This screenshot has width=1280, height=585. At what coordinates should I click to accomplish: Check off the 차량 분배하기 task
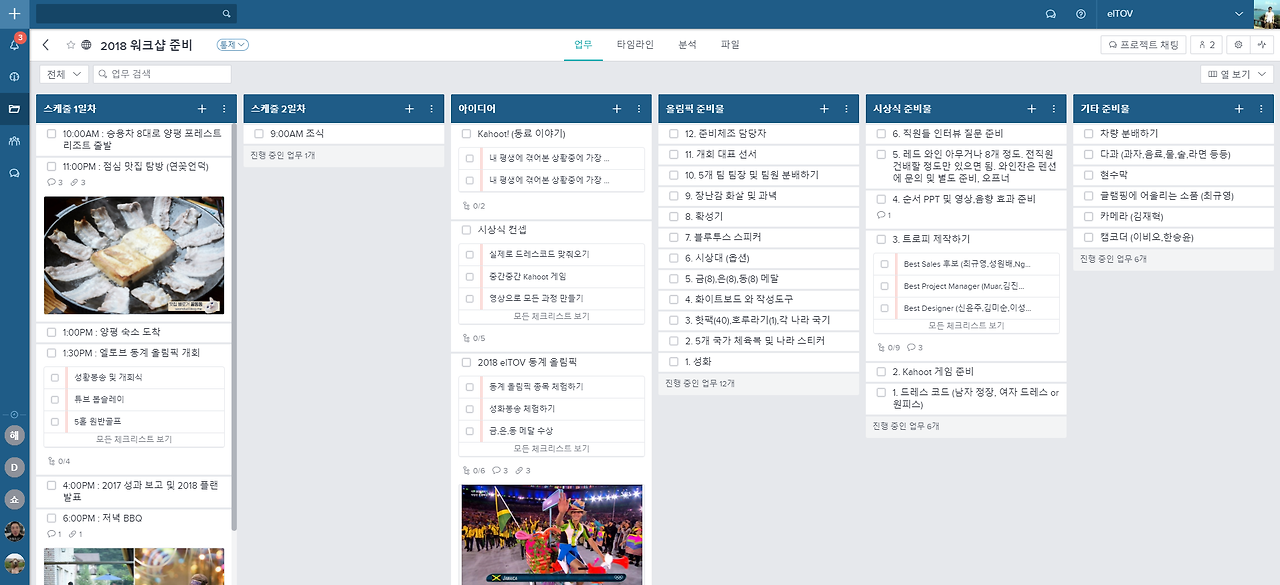tap(1089, 133)
